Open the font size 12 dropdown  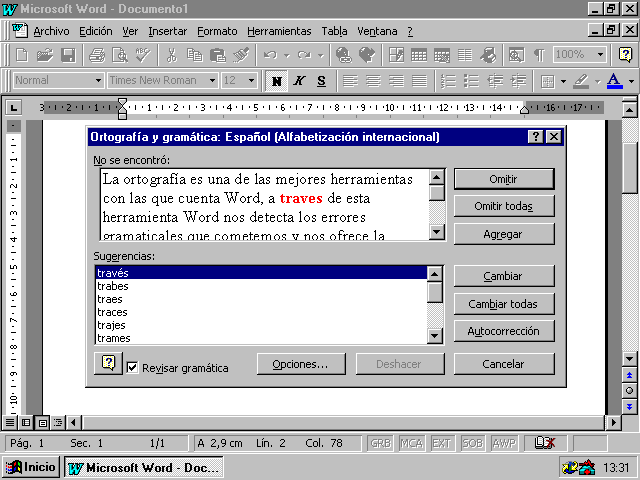252,80
